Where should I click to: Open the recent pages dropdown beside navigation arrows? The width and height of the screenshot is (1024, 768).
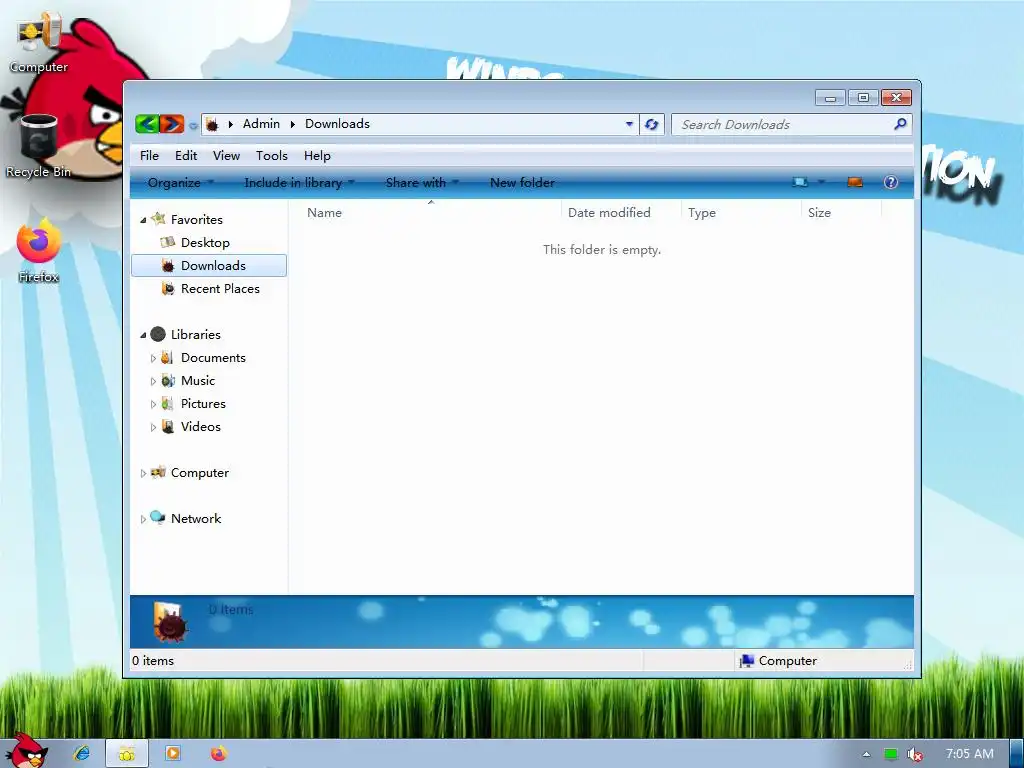(x=193, y=125)
